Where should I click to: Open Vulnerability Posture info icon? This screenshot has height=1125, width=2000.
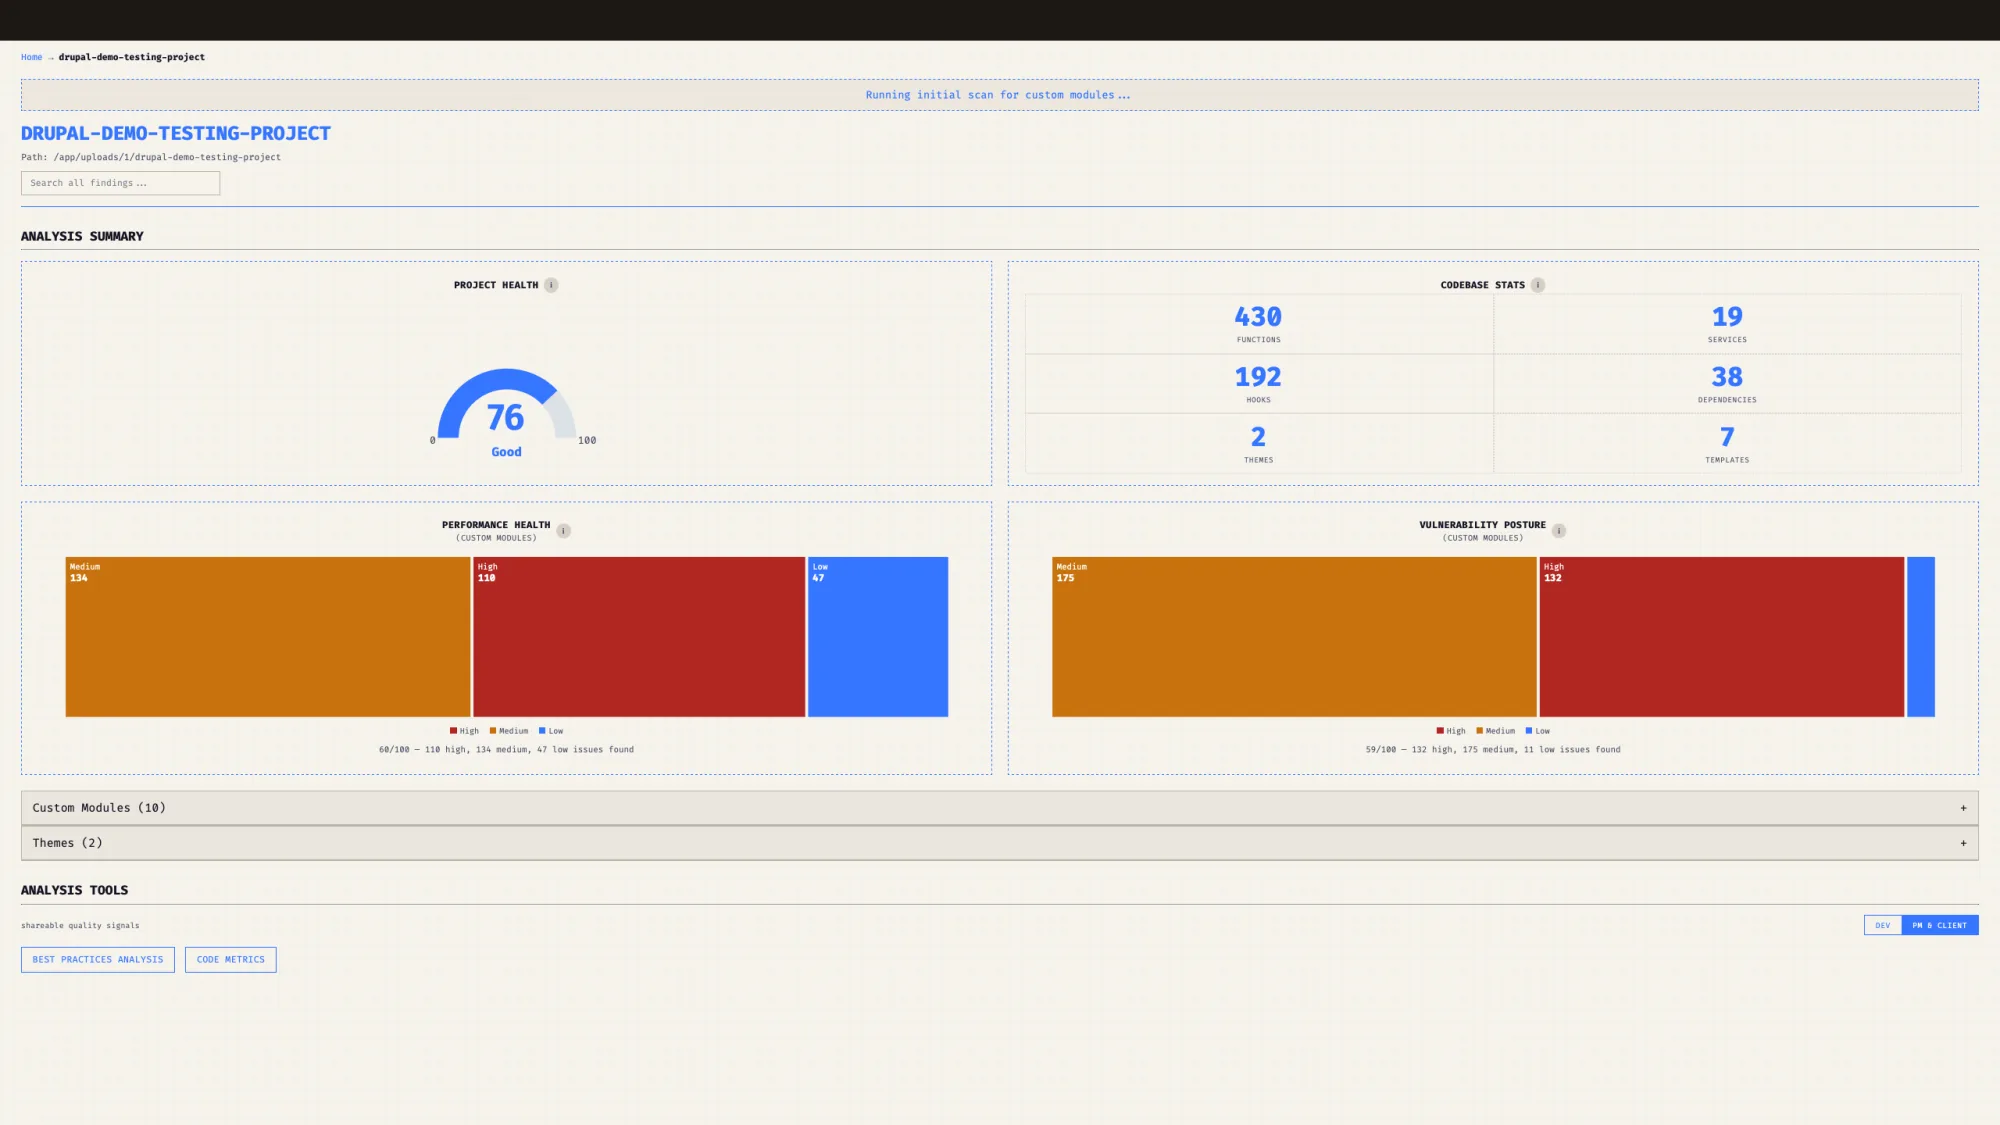[1559, 531]
